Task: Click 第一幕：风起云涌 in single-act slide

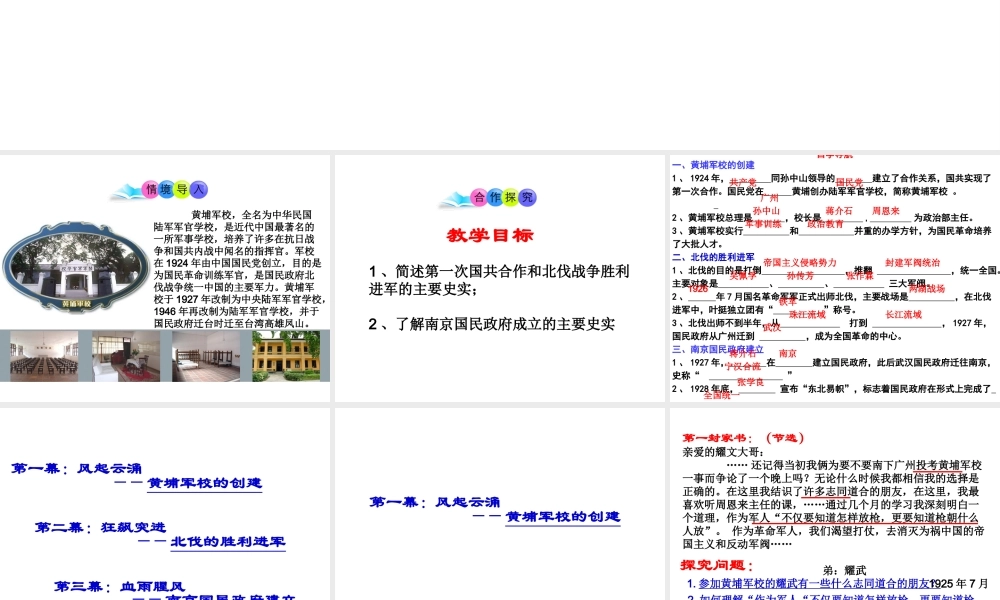Action: tap(435, 502)
